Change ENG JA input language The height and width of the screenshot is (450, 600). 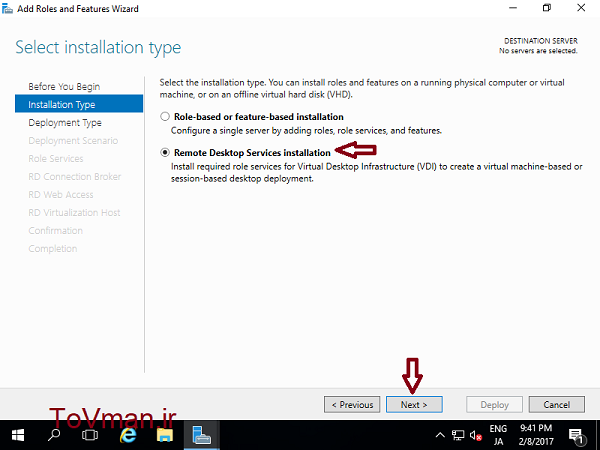click(498, 435)
